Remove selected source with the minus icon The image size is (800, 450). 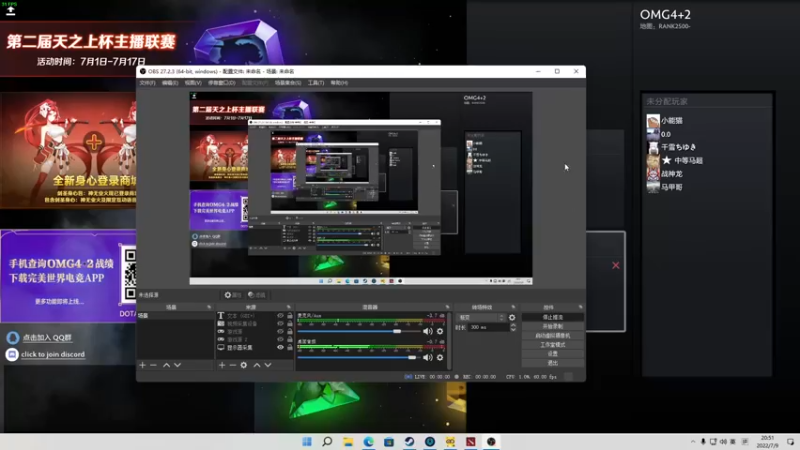point(233,365)
